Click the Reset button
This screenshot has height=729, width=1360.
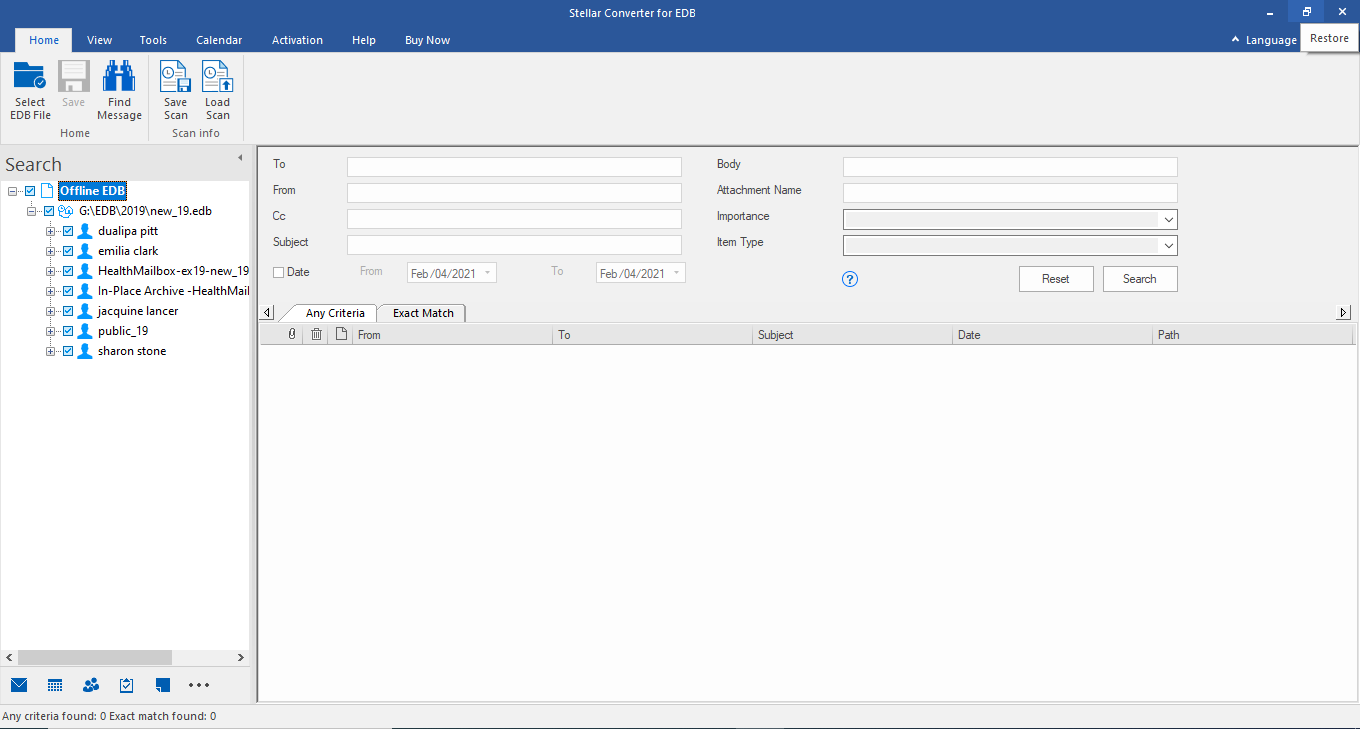tap(1056, 279)
